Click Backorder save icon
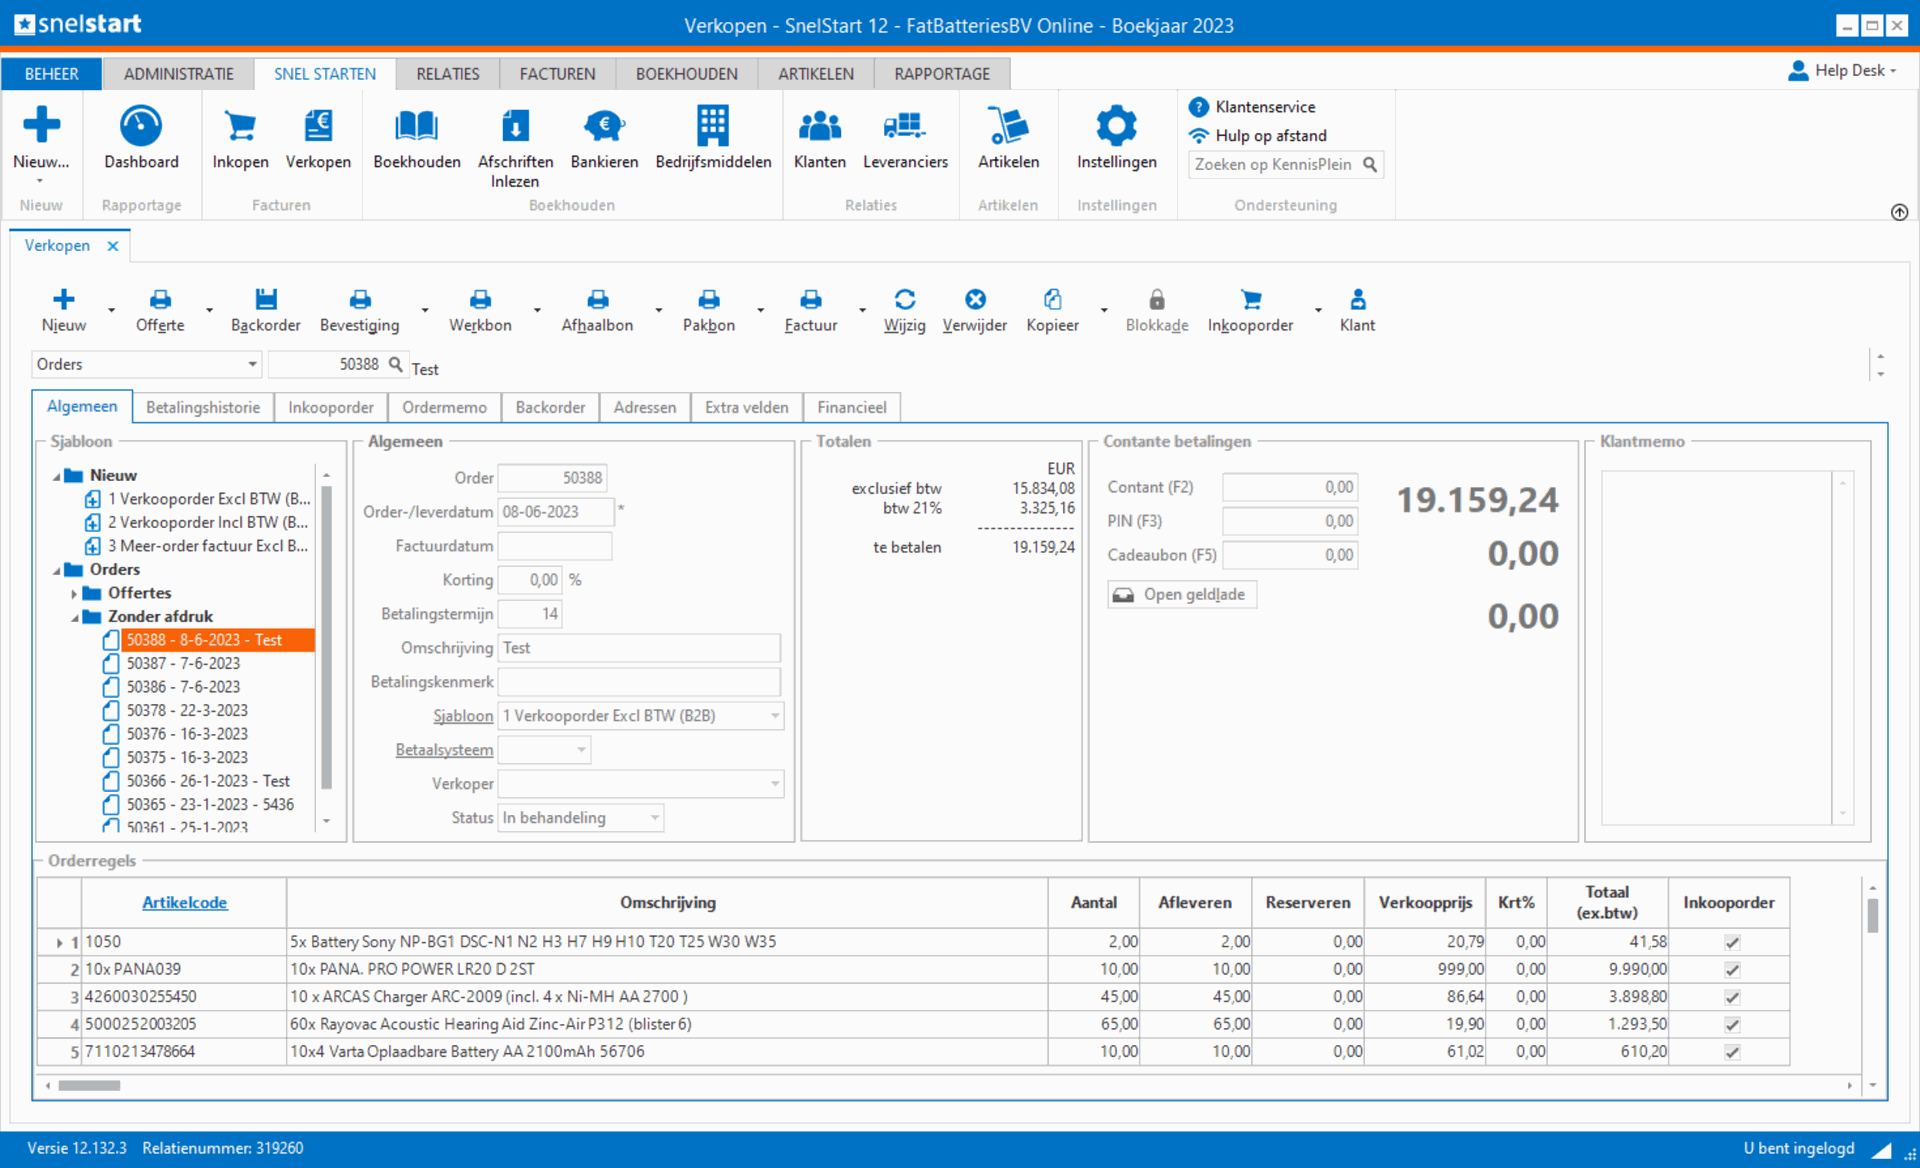This screenshot has height=1168, width=1920. [265, 299]
